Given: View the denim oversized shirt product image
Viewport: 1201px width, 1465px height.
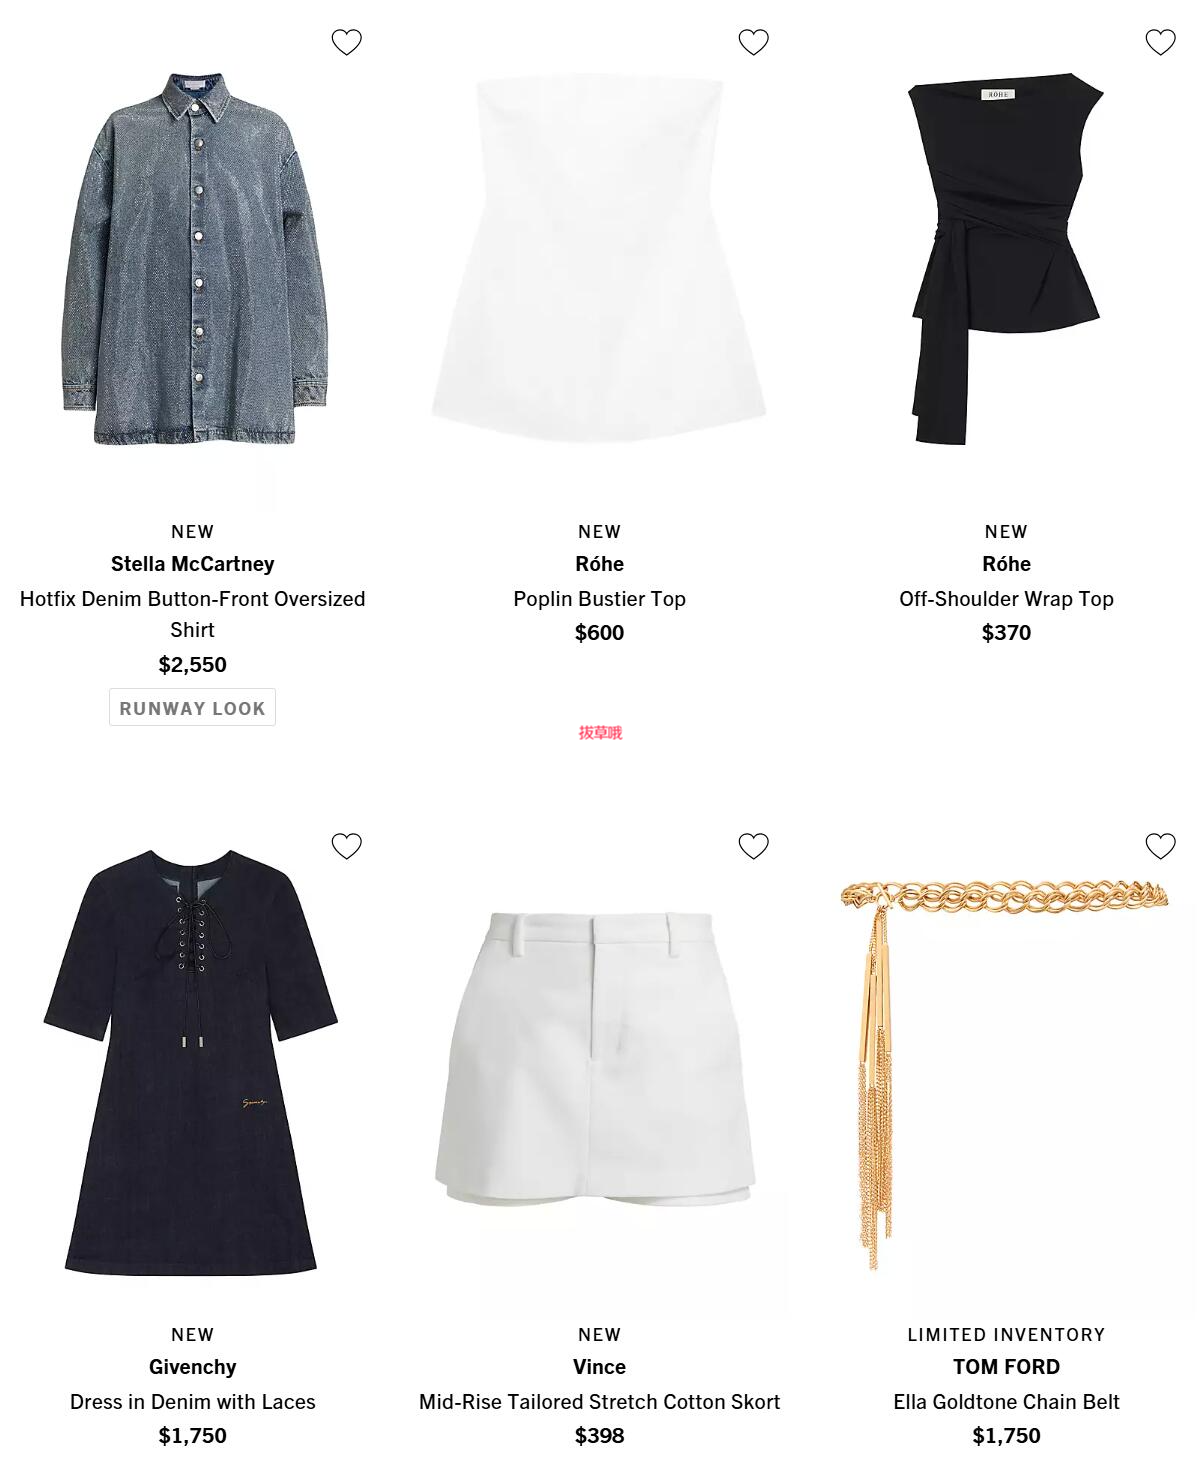Looking at the screenshot, I should click(194, 259).
